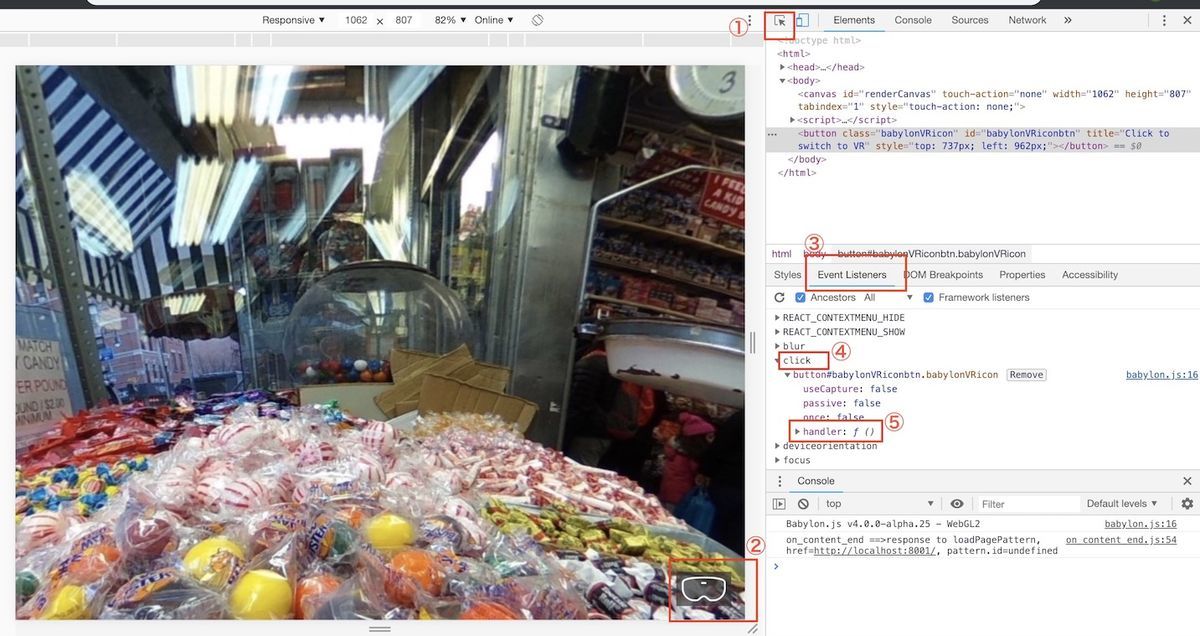Image resolution: width=1200 pixels, height=636 pixels.
Task: Click the Babylon.js v4.0.0-alpha.25 log message
Action: coord(882,524)
